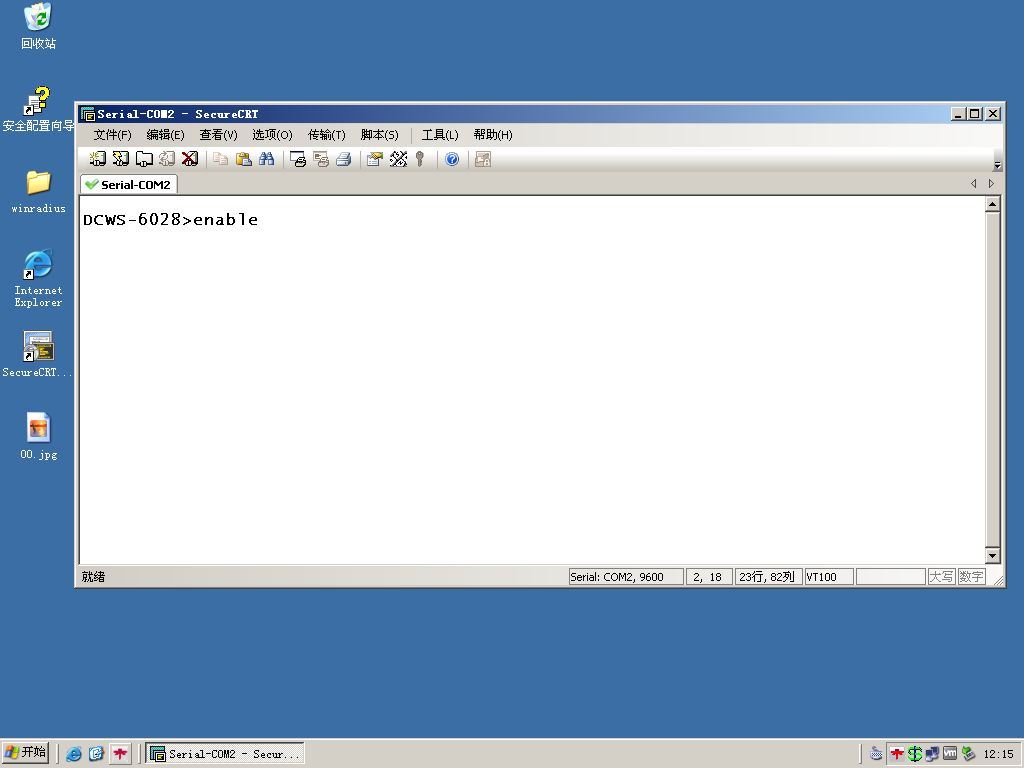This screenshot has width=1024, height=768.
Task: Click the next tab arrow
Action: pos(991,184)
